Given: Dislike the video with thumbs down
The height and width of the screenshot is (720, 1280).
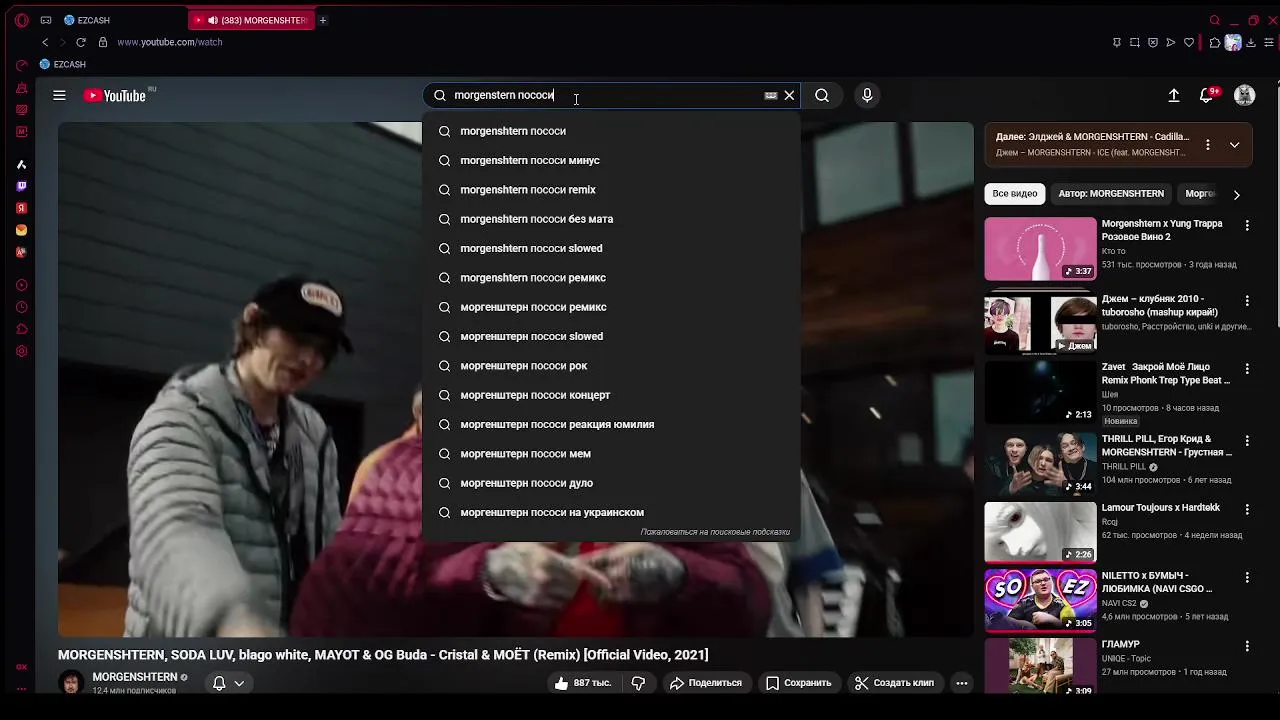Looking at the screenshot, I should (638, 683).
